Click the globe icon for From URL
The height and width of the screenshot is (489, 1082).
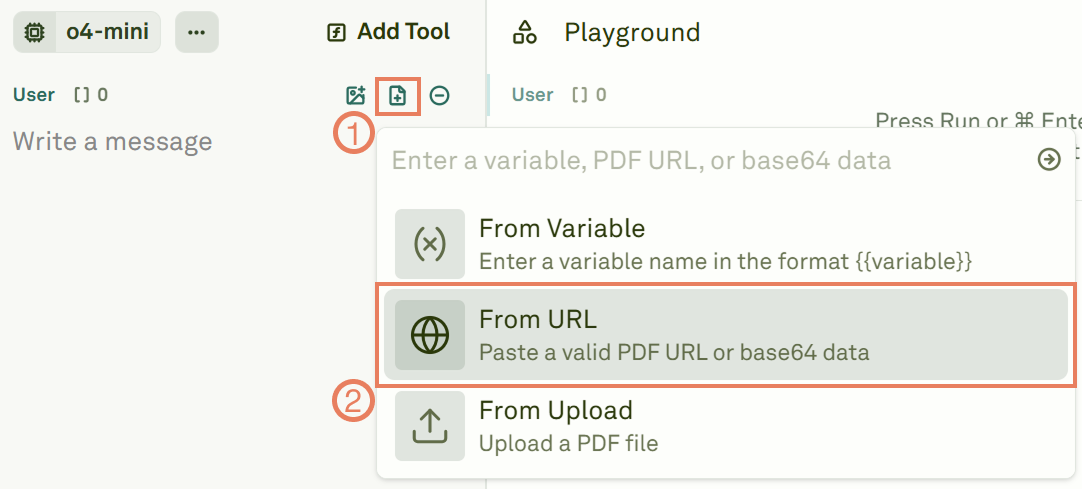click(x=429, y=335)
